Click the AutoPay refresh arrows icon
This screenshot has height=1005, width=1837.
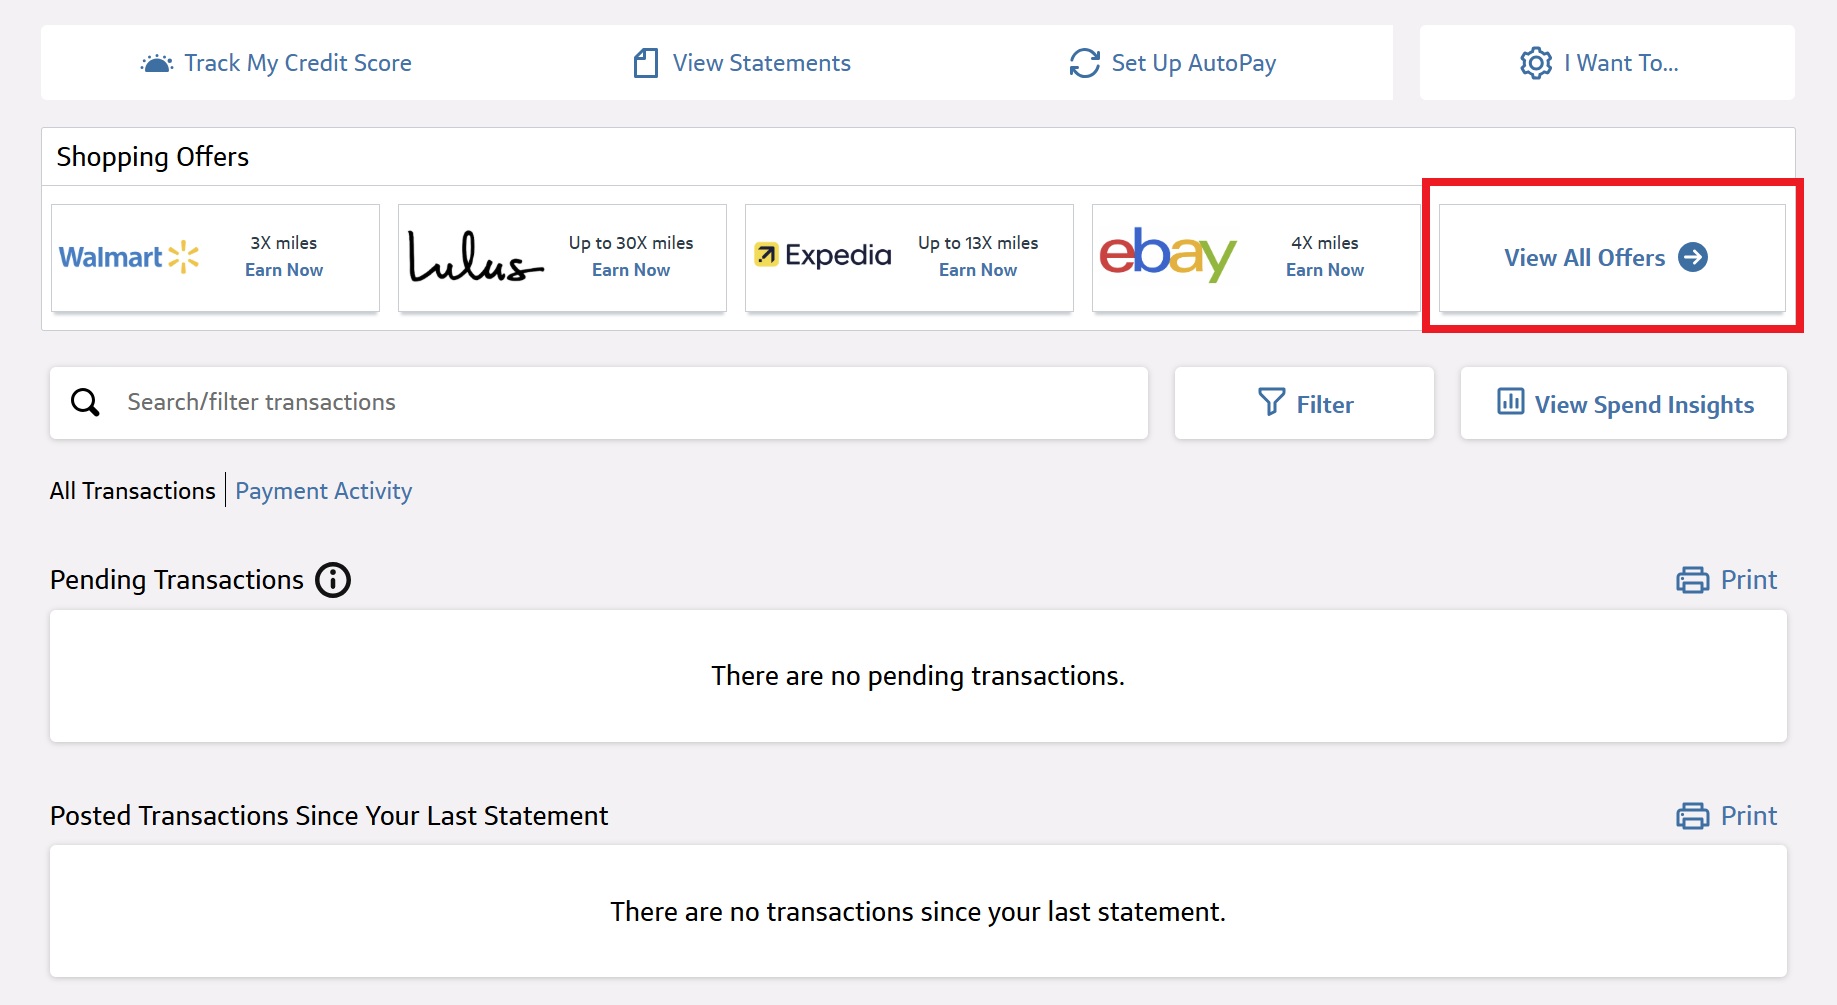(1084, 63)
